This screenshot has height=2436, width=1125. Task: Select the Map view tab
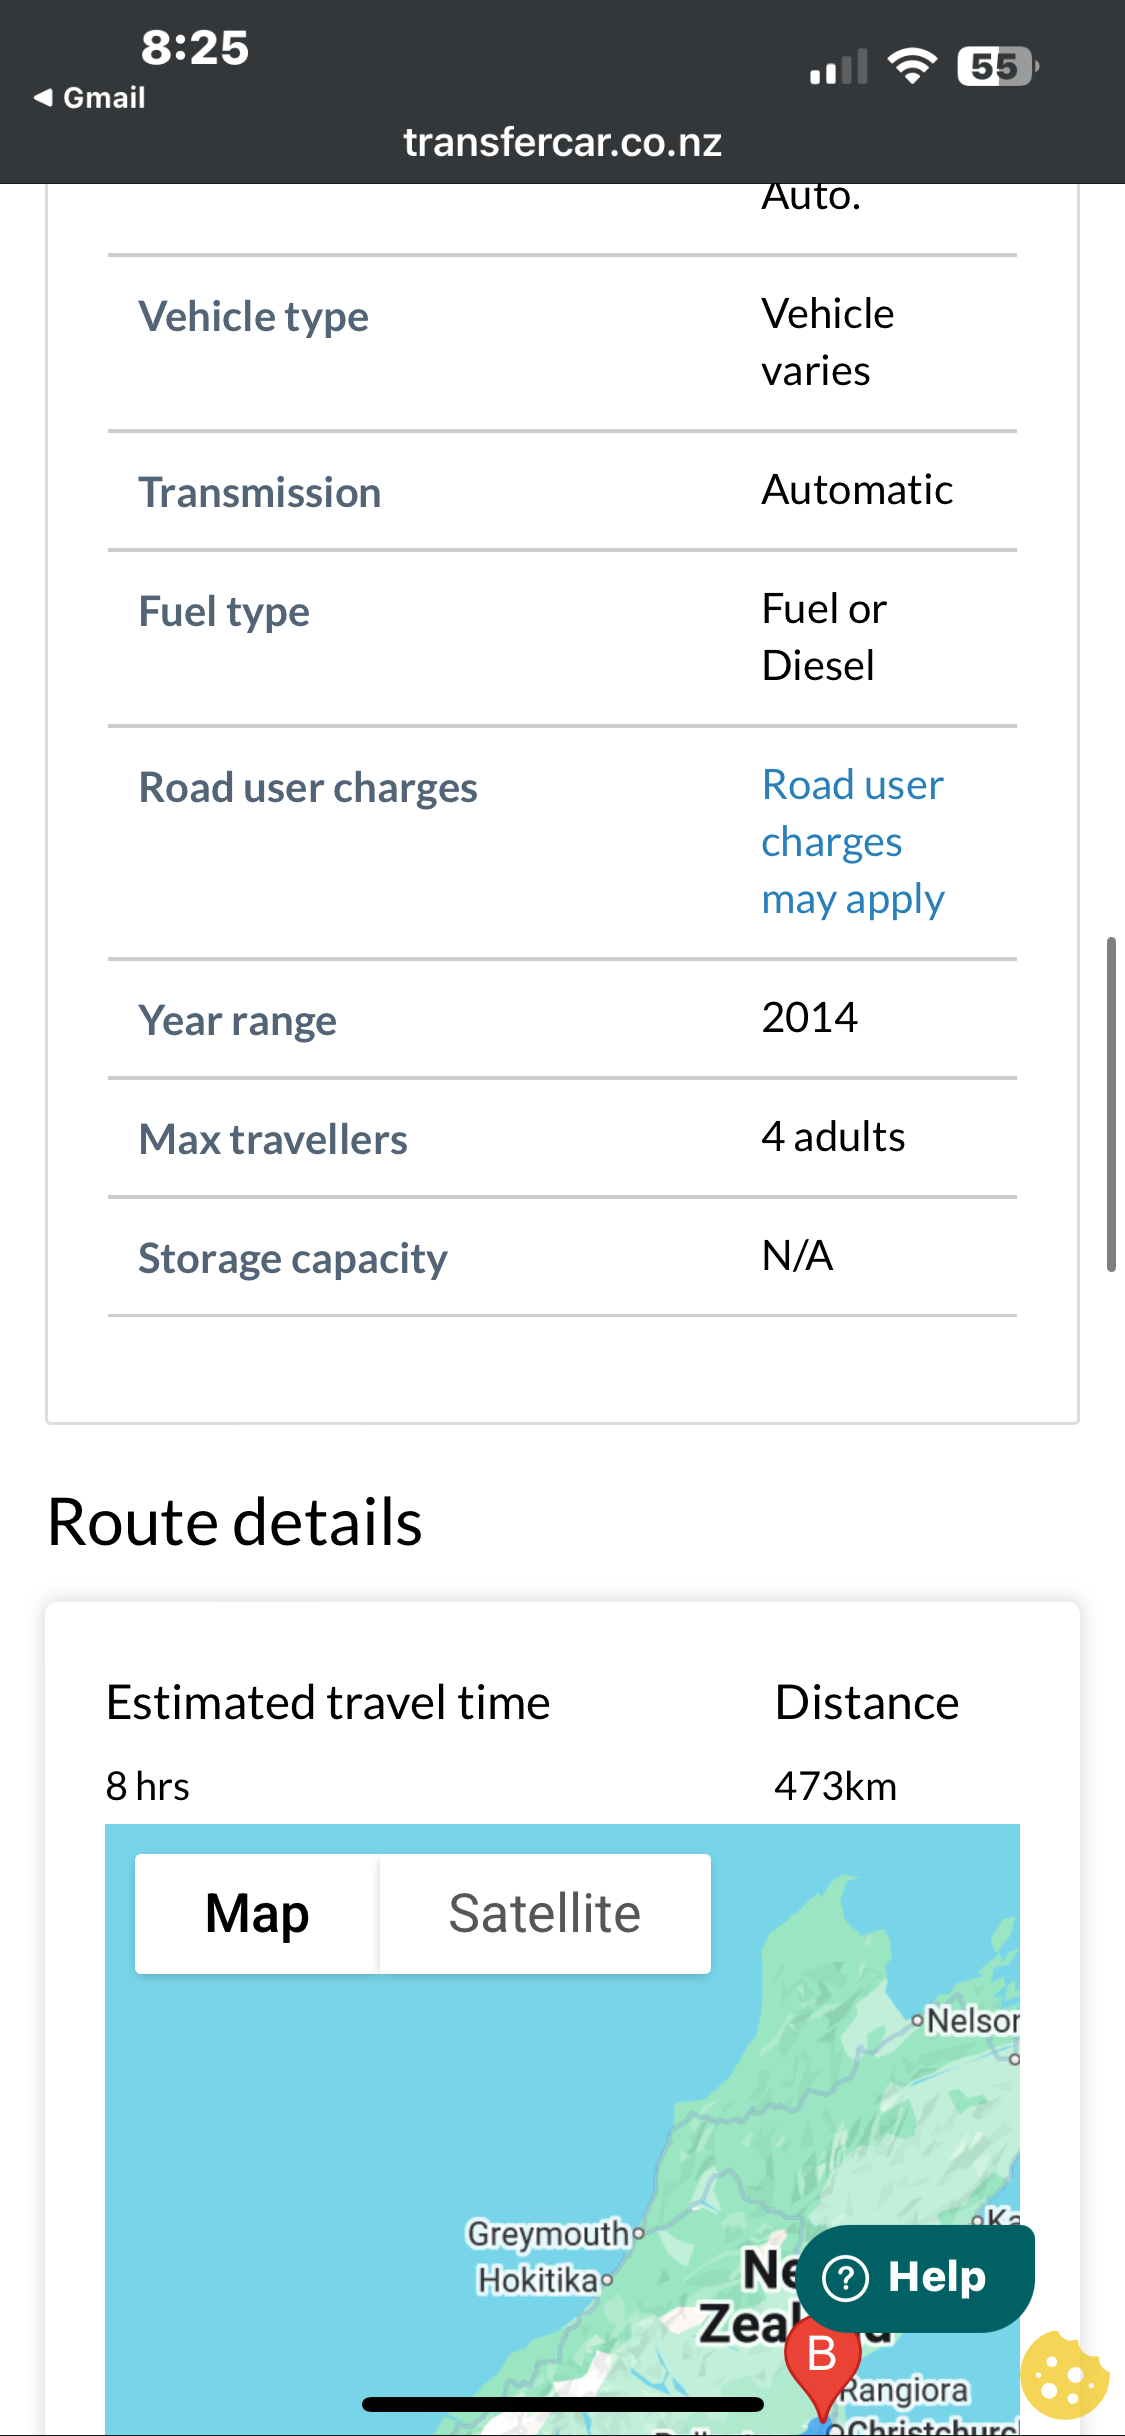[x=257, y=1914]
